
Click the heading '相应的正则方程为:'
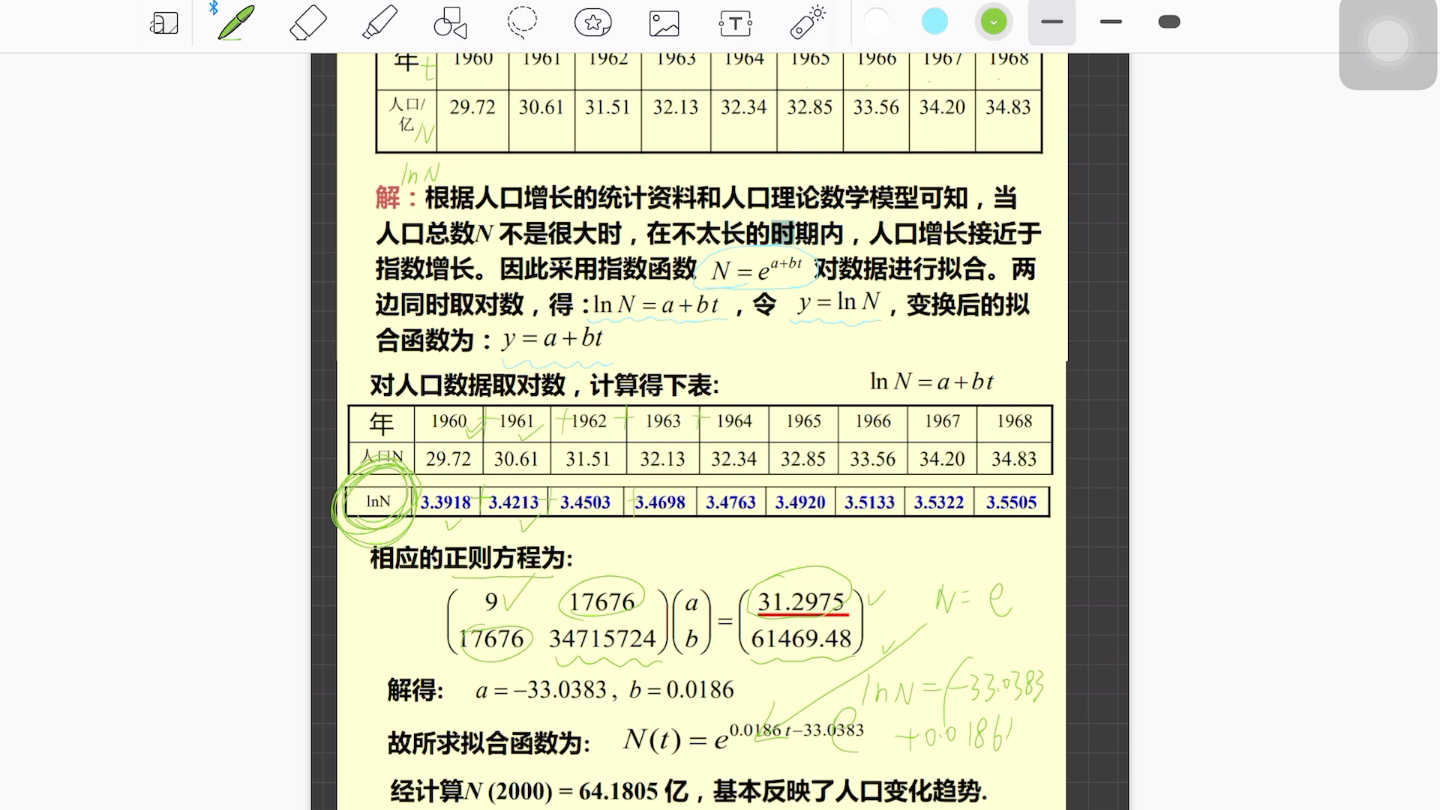point(472,558)
